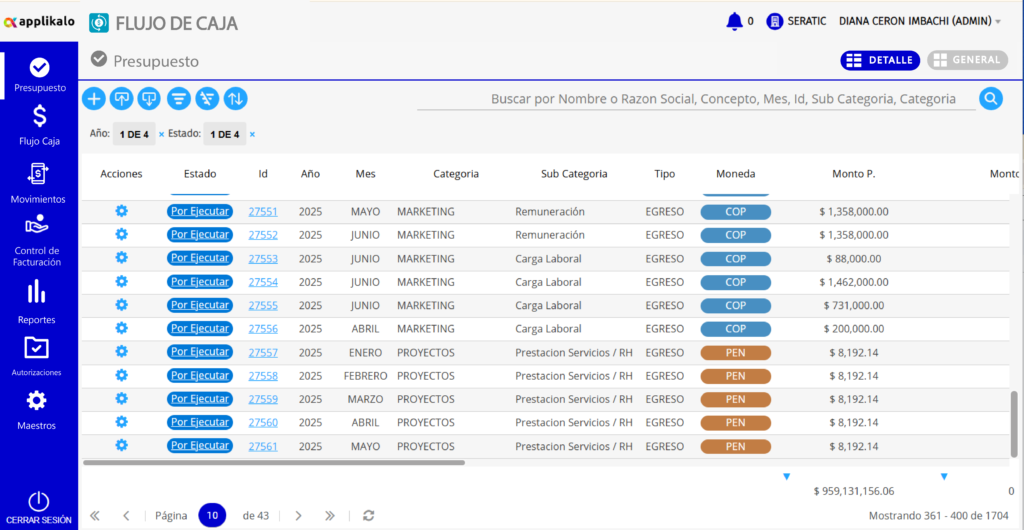Open the filter icon in toolbar
The height and width of the screenshot is (530, 1024).
[179, 99]
